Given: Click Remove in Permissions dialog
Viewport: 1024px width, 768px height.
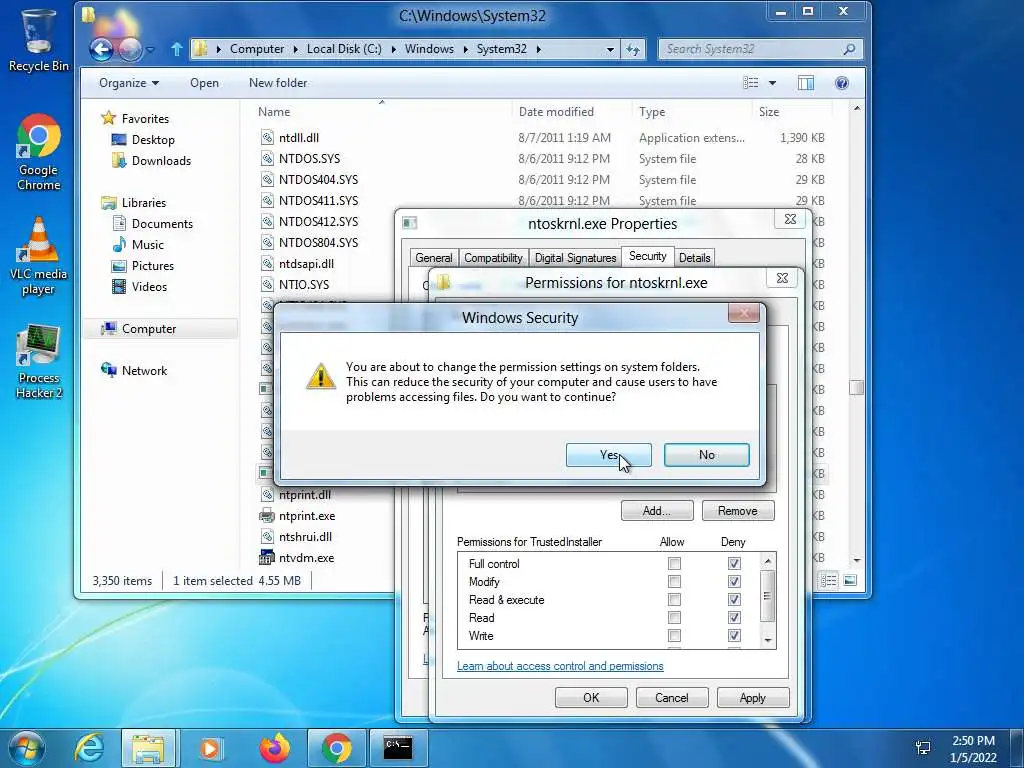Looking at the screenshot, I should coord(738,511).
